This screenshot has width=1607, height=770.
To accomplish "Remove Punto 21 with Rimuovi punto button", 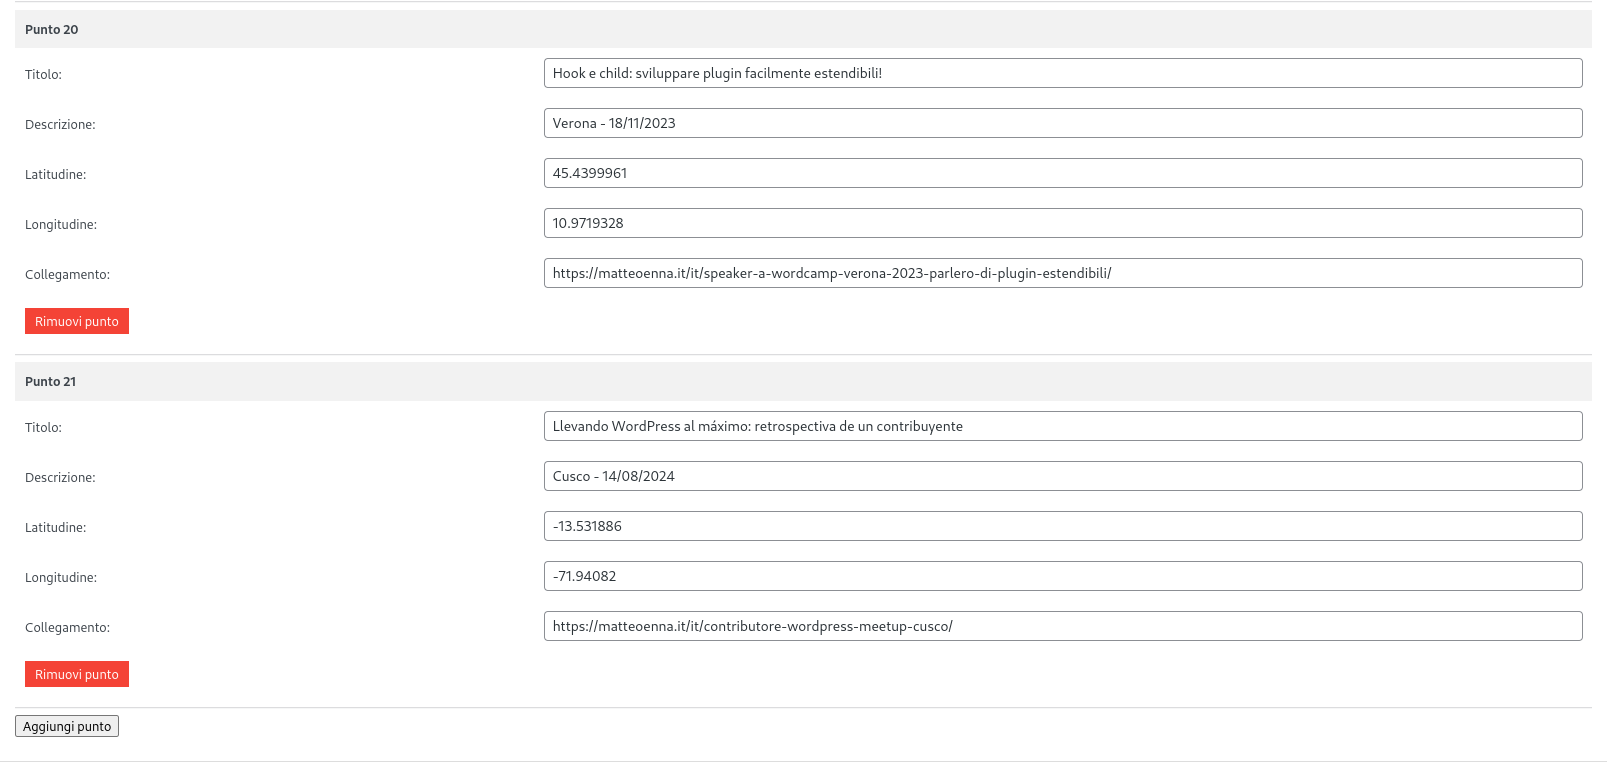I will tap(77, 674).
